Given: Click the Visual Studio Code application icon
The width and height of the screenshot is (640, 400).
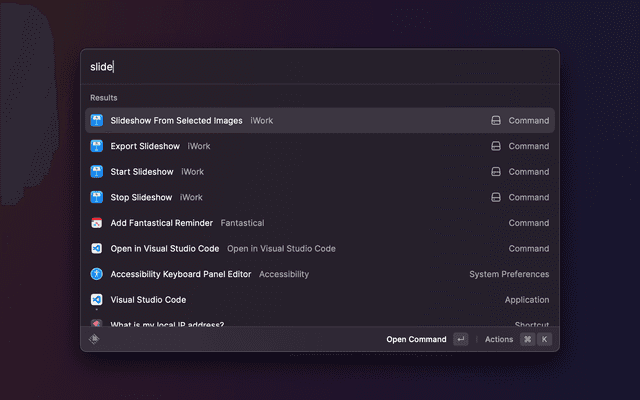Looking at the screenshot, I should point(97,299).
